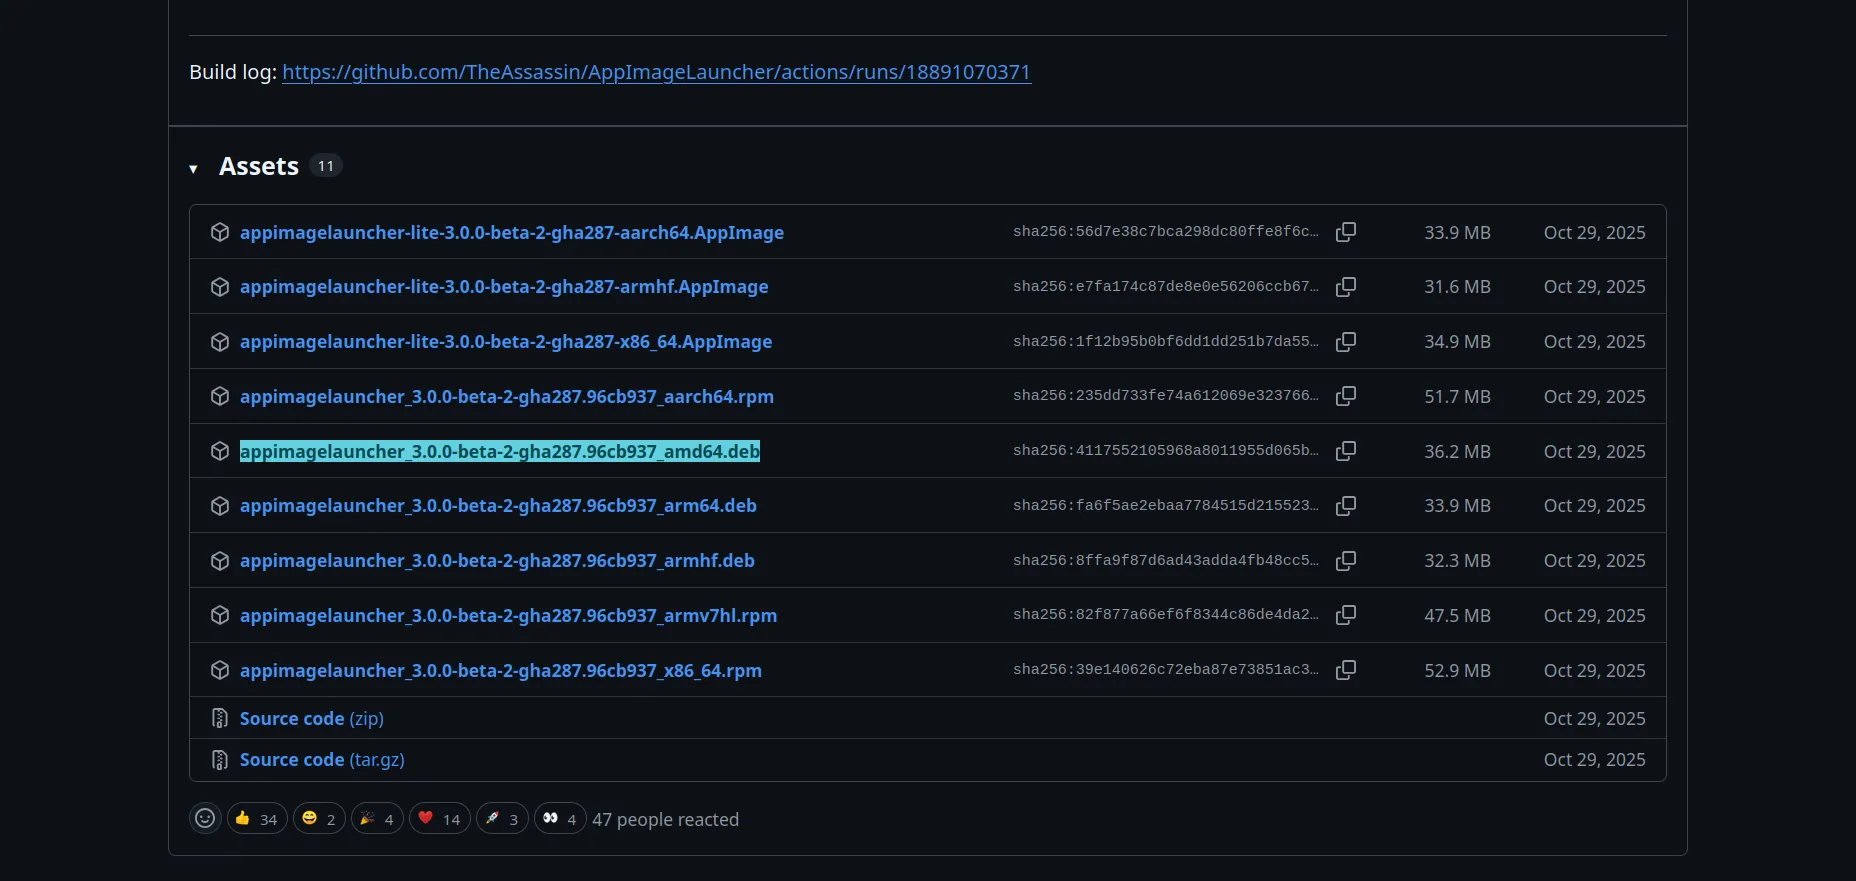Click the 32.3 MB file size
Screen dimensions: 1856x881
tap(1457, 561)
